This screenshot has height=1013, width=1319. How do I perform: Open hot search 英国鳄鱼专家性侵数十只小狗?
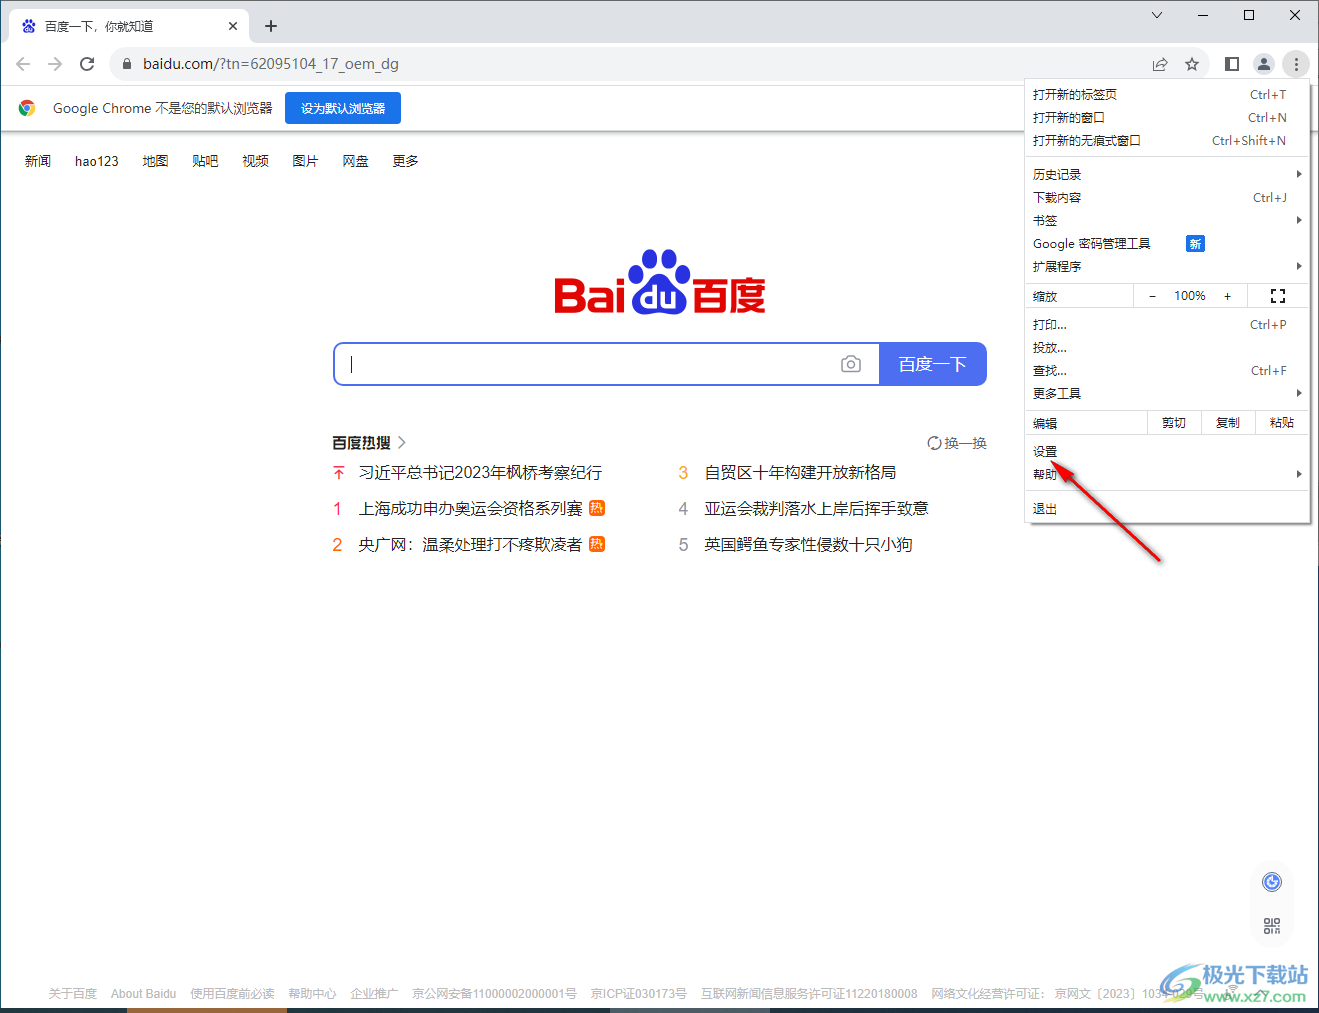click(808, 544)
